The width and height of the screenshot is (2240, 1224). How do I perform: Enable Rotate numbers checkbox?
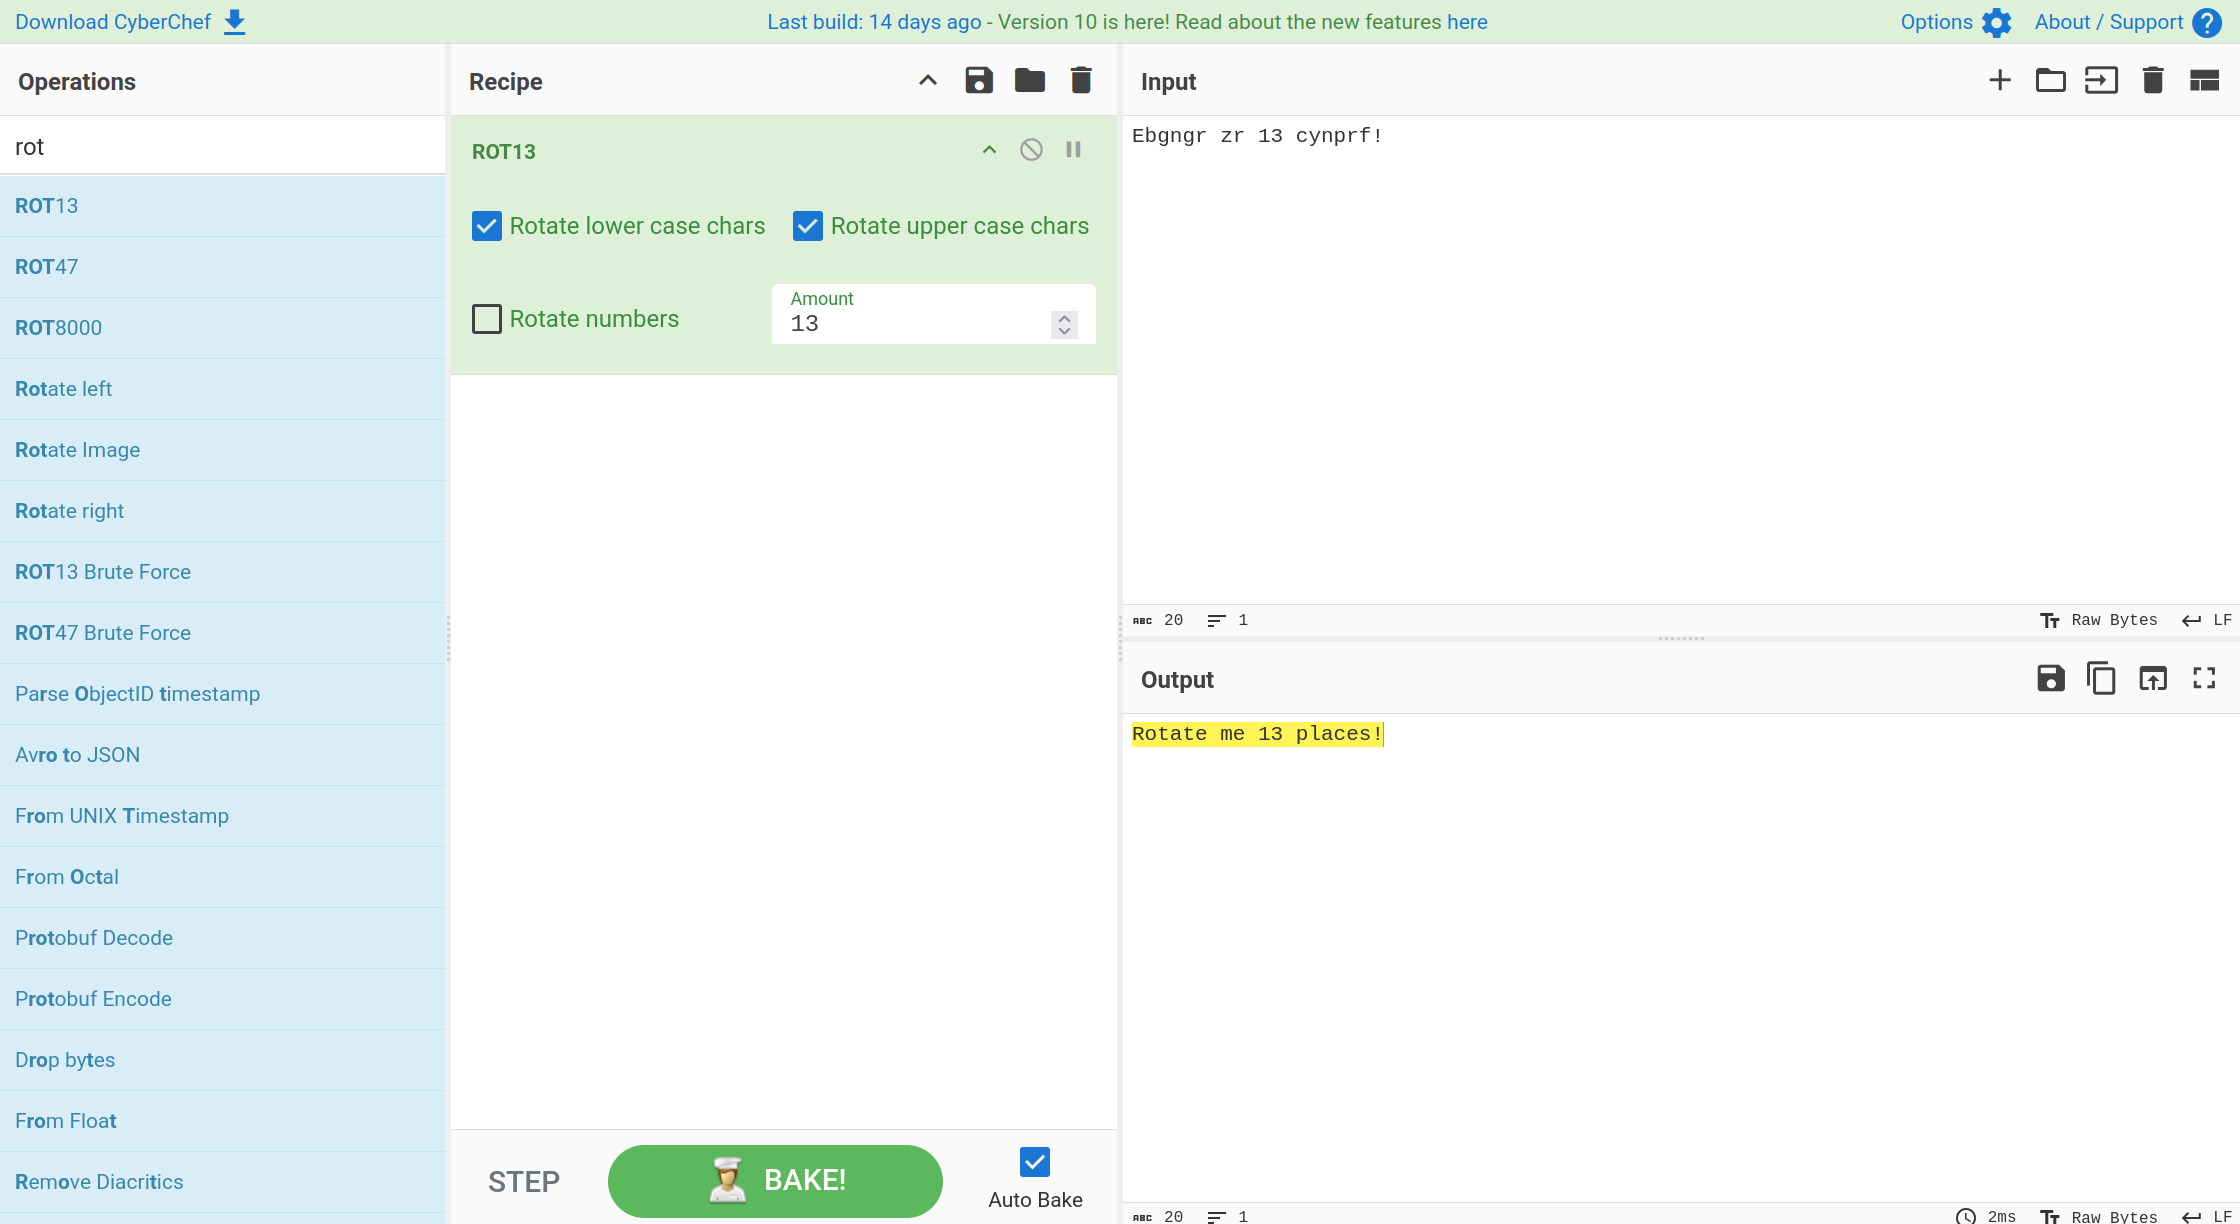[x=487, y=319]
